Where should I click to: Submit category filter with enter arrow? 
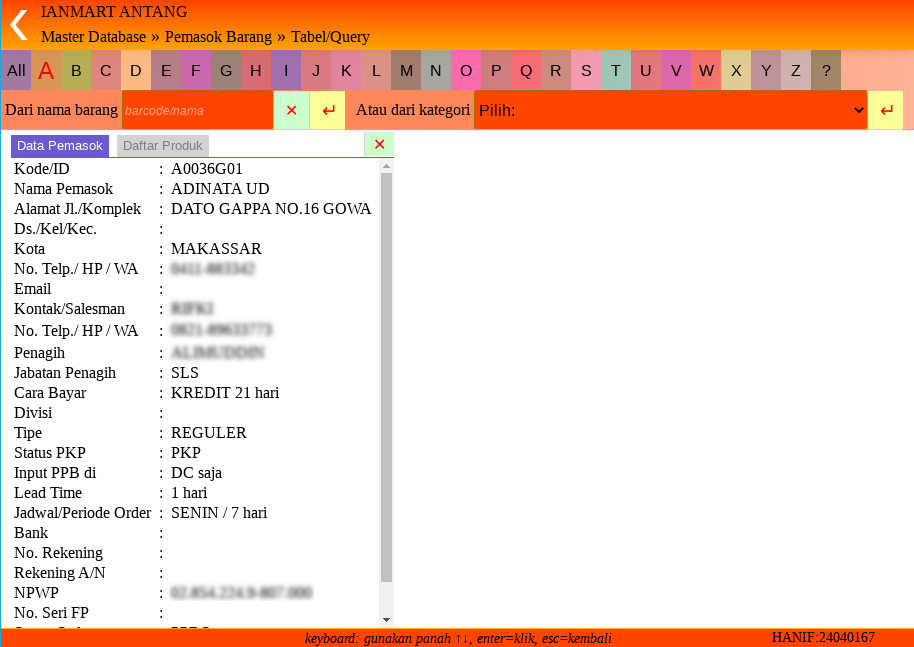885,110
